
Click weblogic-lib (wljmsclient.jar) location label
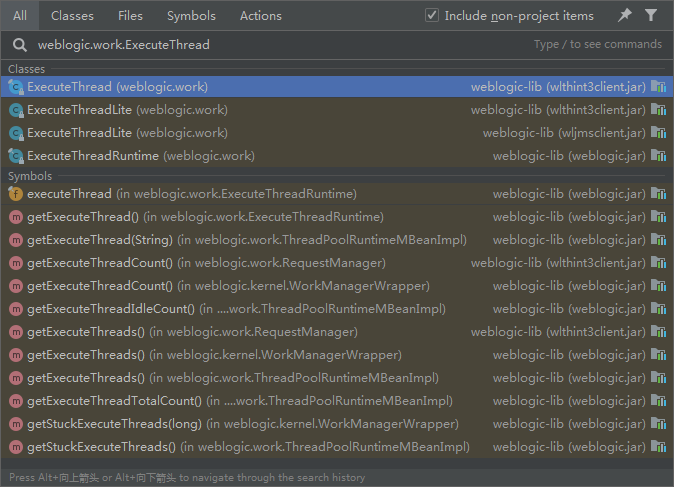point(564,133)
